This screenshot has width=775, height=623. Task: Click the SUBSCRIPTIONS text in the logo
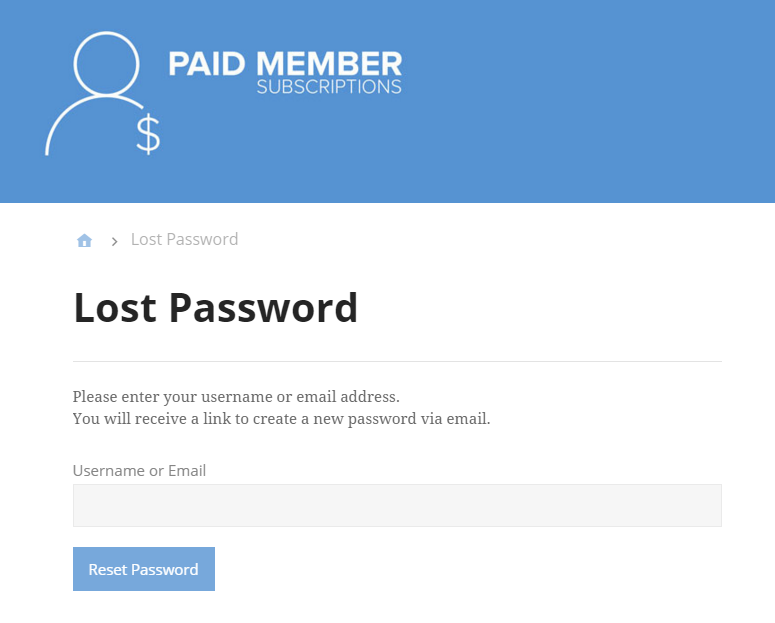(x=329, y=87)
